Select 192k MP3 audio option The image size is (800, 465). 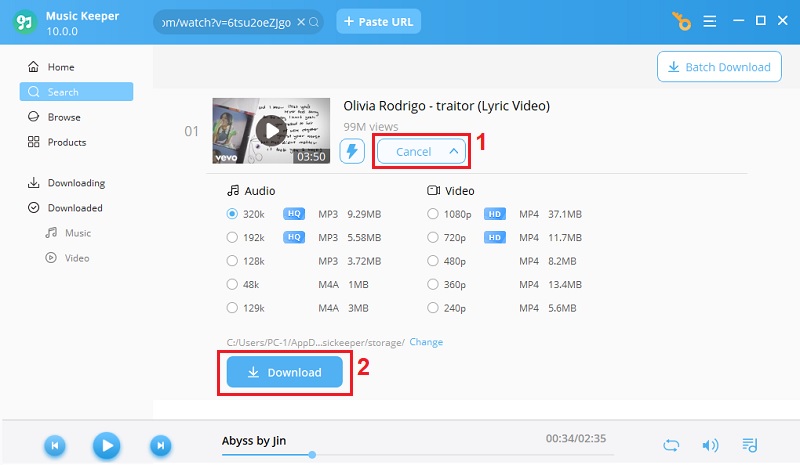tap(232, 237)
